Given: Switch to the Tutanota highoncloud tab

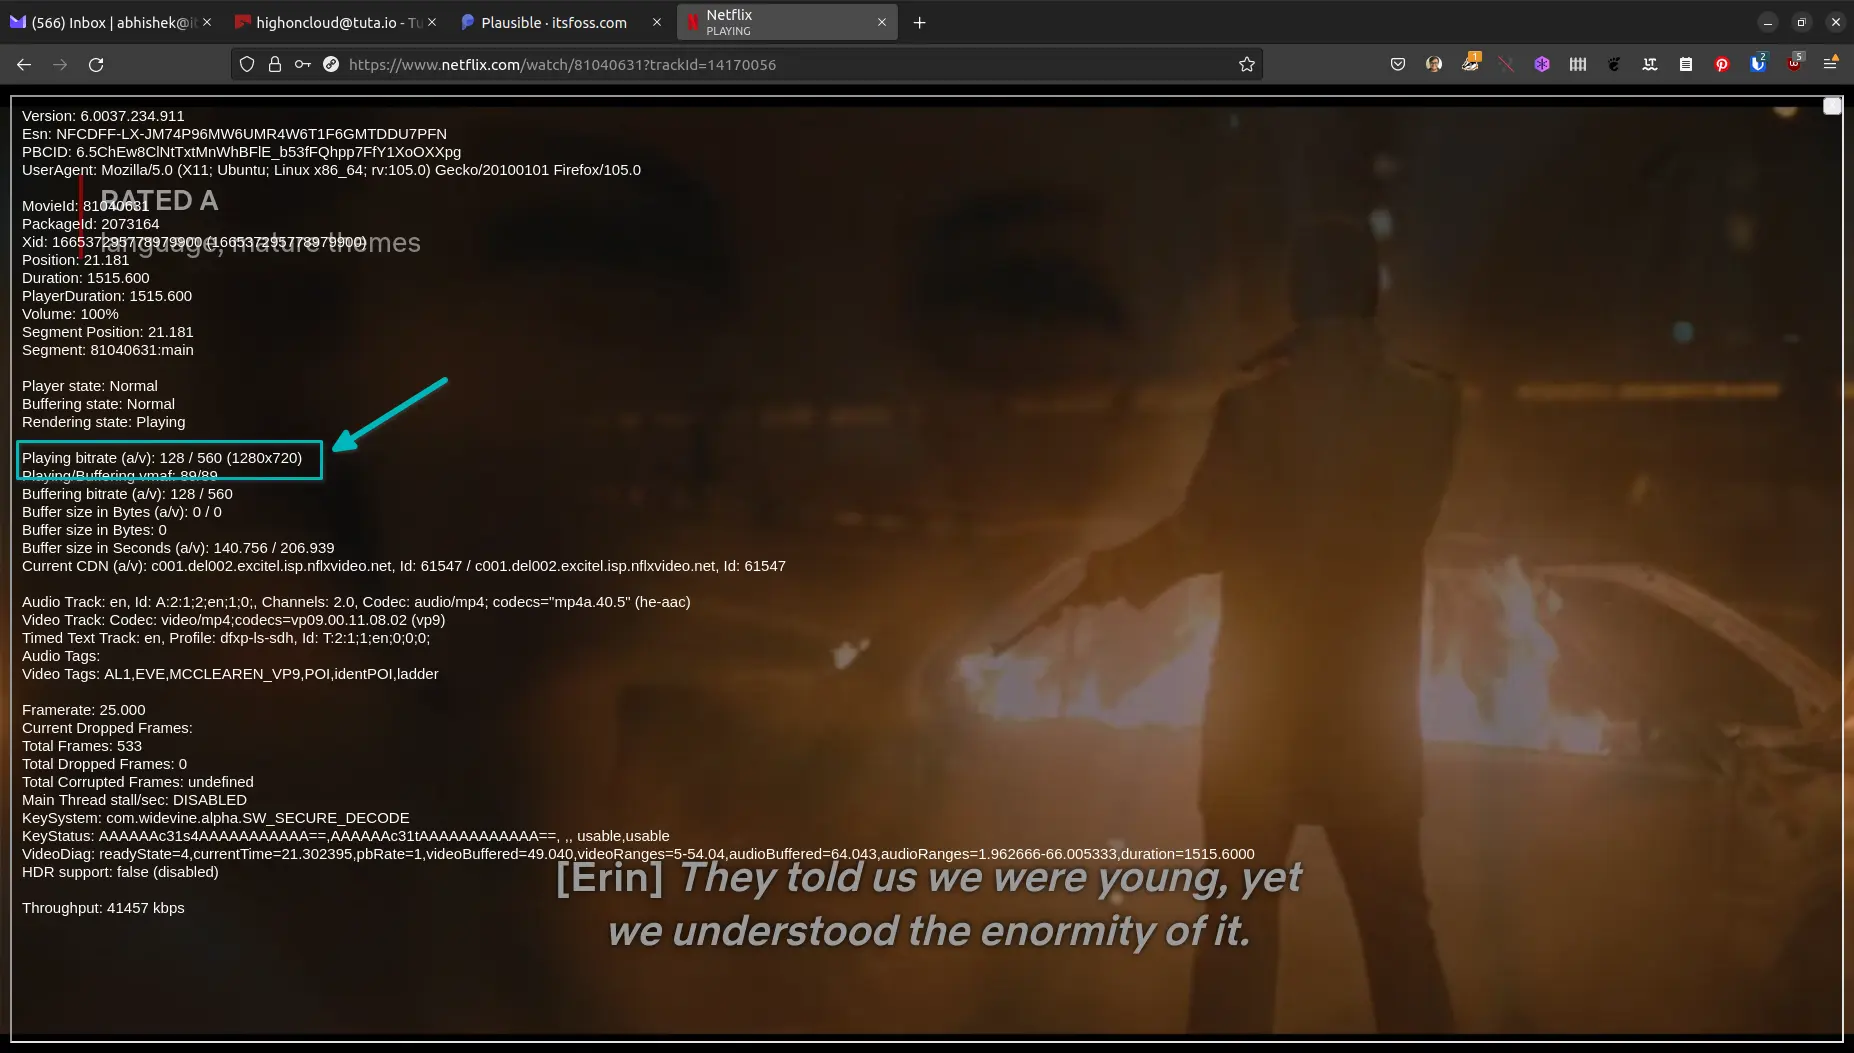Looking at the screenshot, I should (x=336, y=23).
